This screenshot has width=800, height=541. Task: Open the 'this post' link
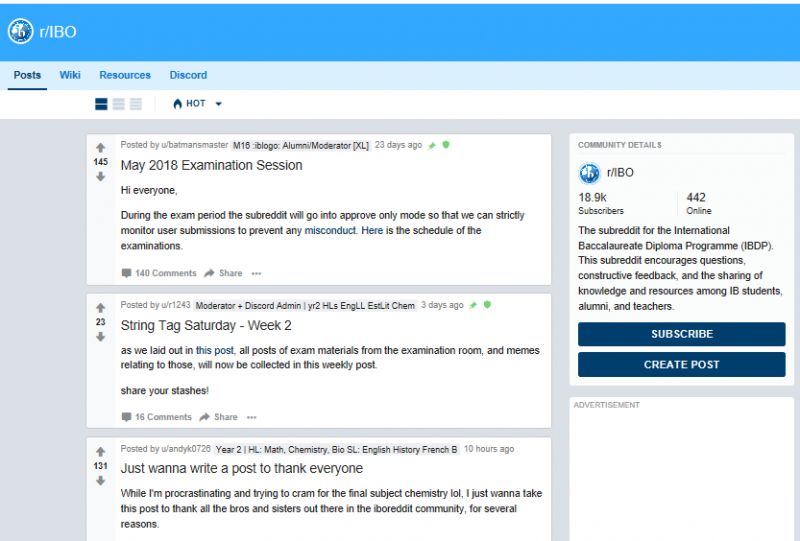click(x=215, y=350)
